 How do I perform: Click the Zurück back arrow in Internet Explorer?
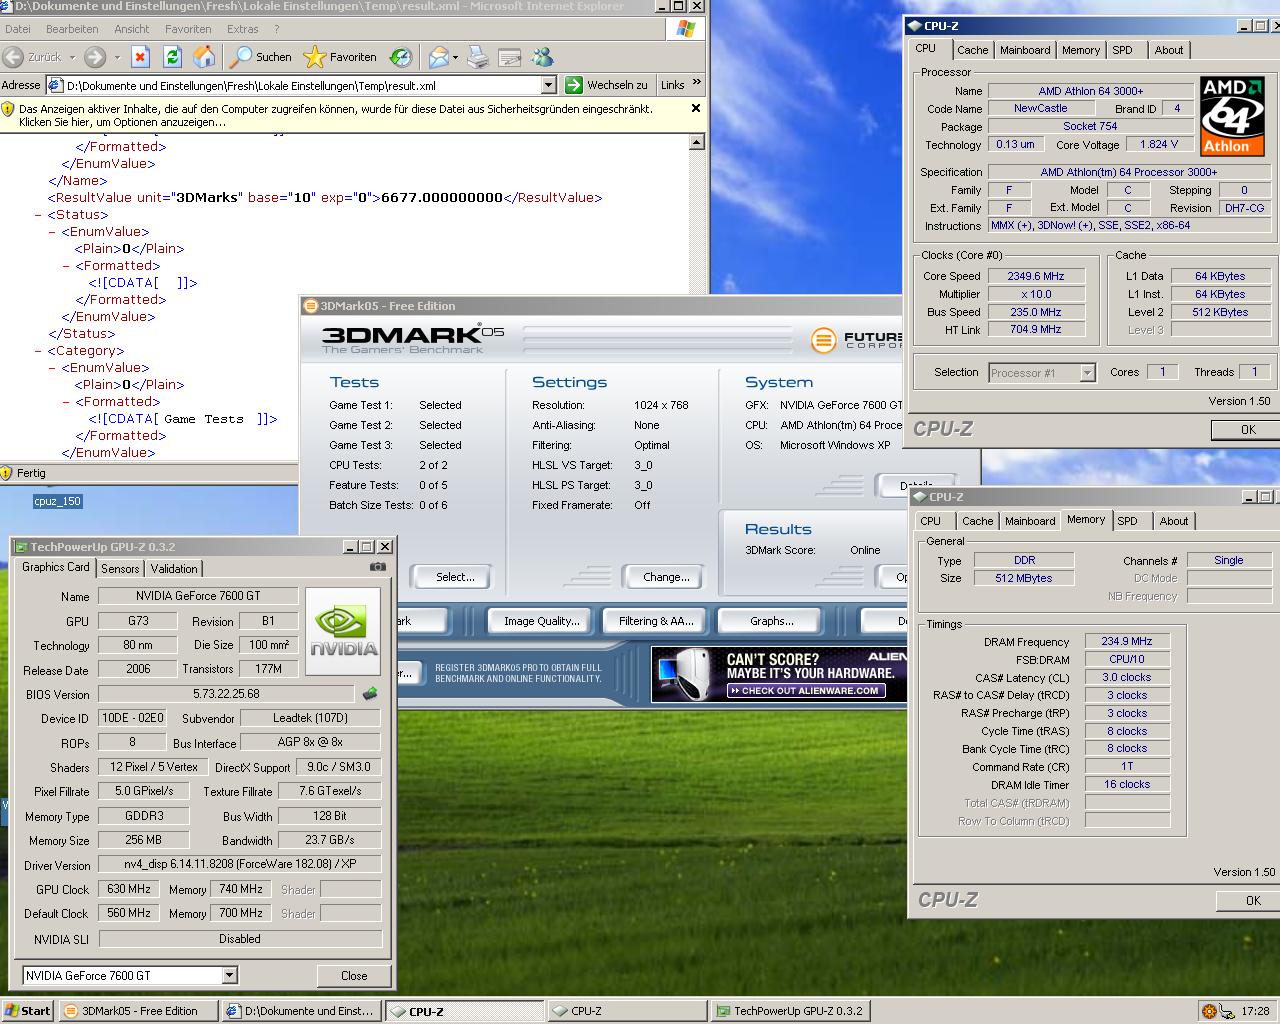click(x=13, y=57)
